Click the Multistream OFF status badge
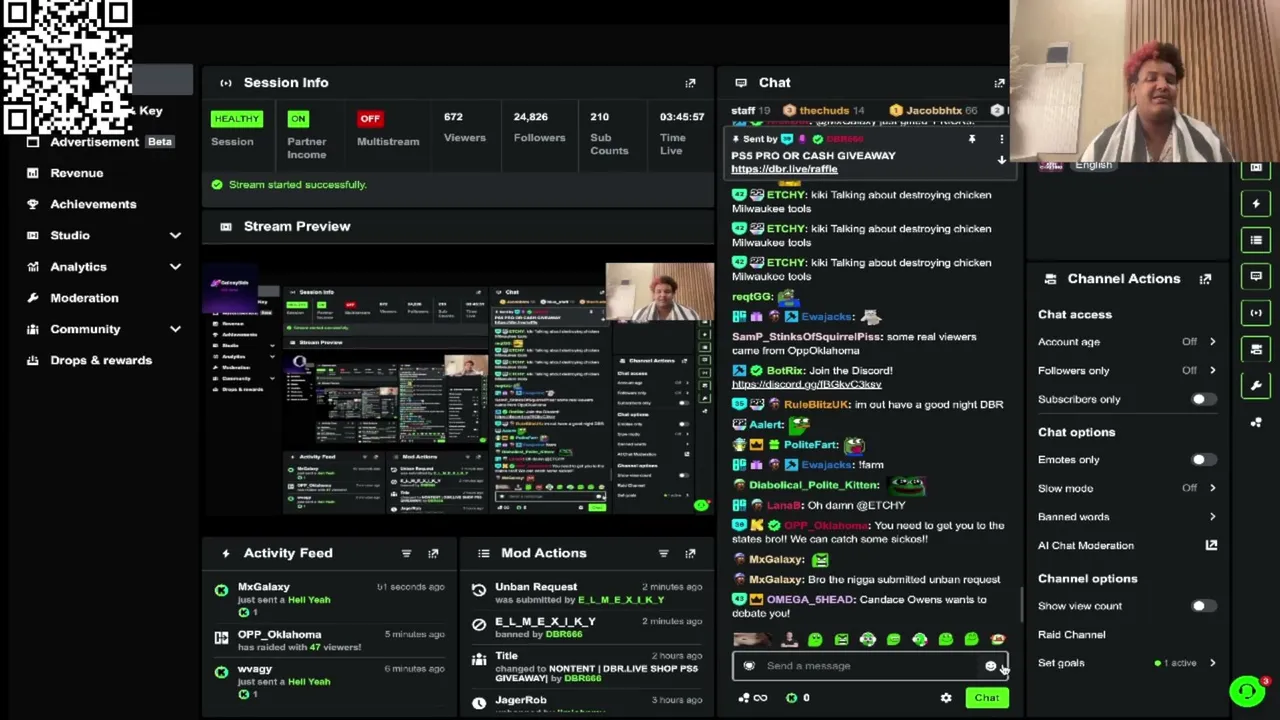The width and height of the screenshot is (1280, 720). click(x=370, y=119)
